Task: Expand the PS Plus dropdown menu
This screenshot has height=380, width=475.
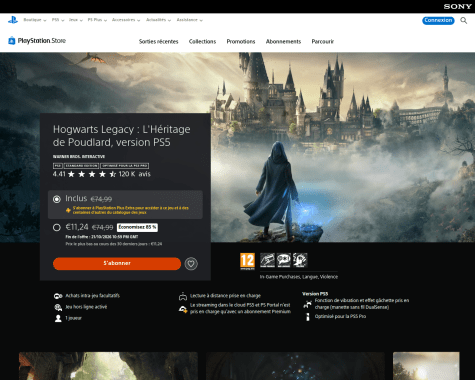Action: [x=97, y=20]
